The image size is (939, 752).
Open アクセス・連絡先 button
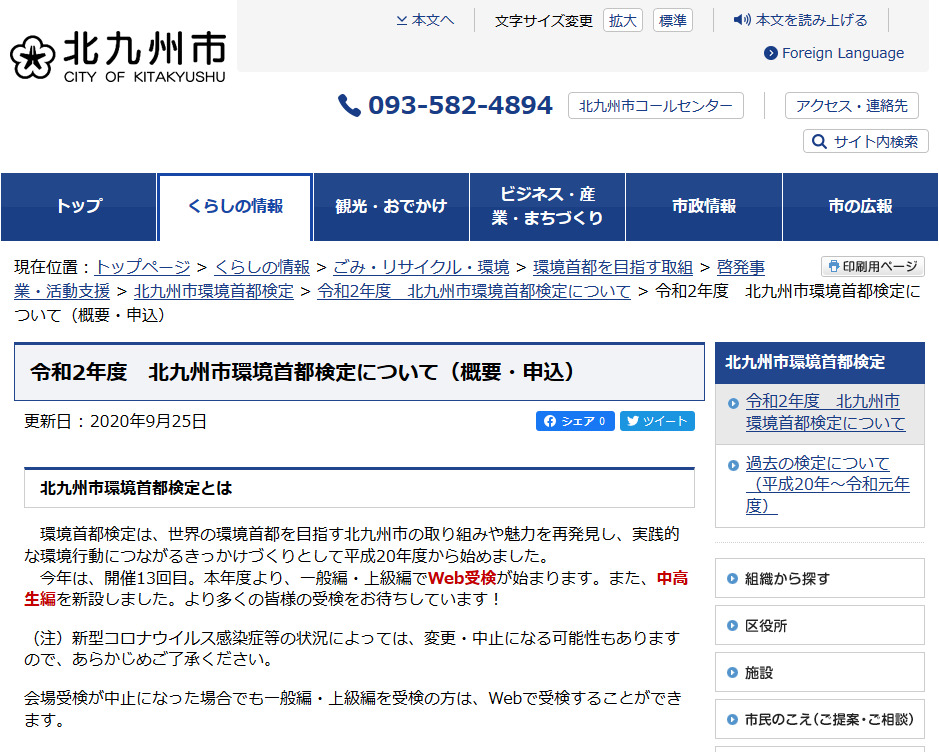[851, 106]
